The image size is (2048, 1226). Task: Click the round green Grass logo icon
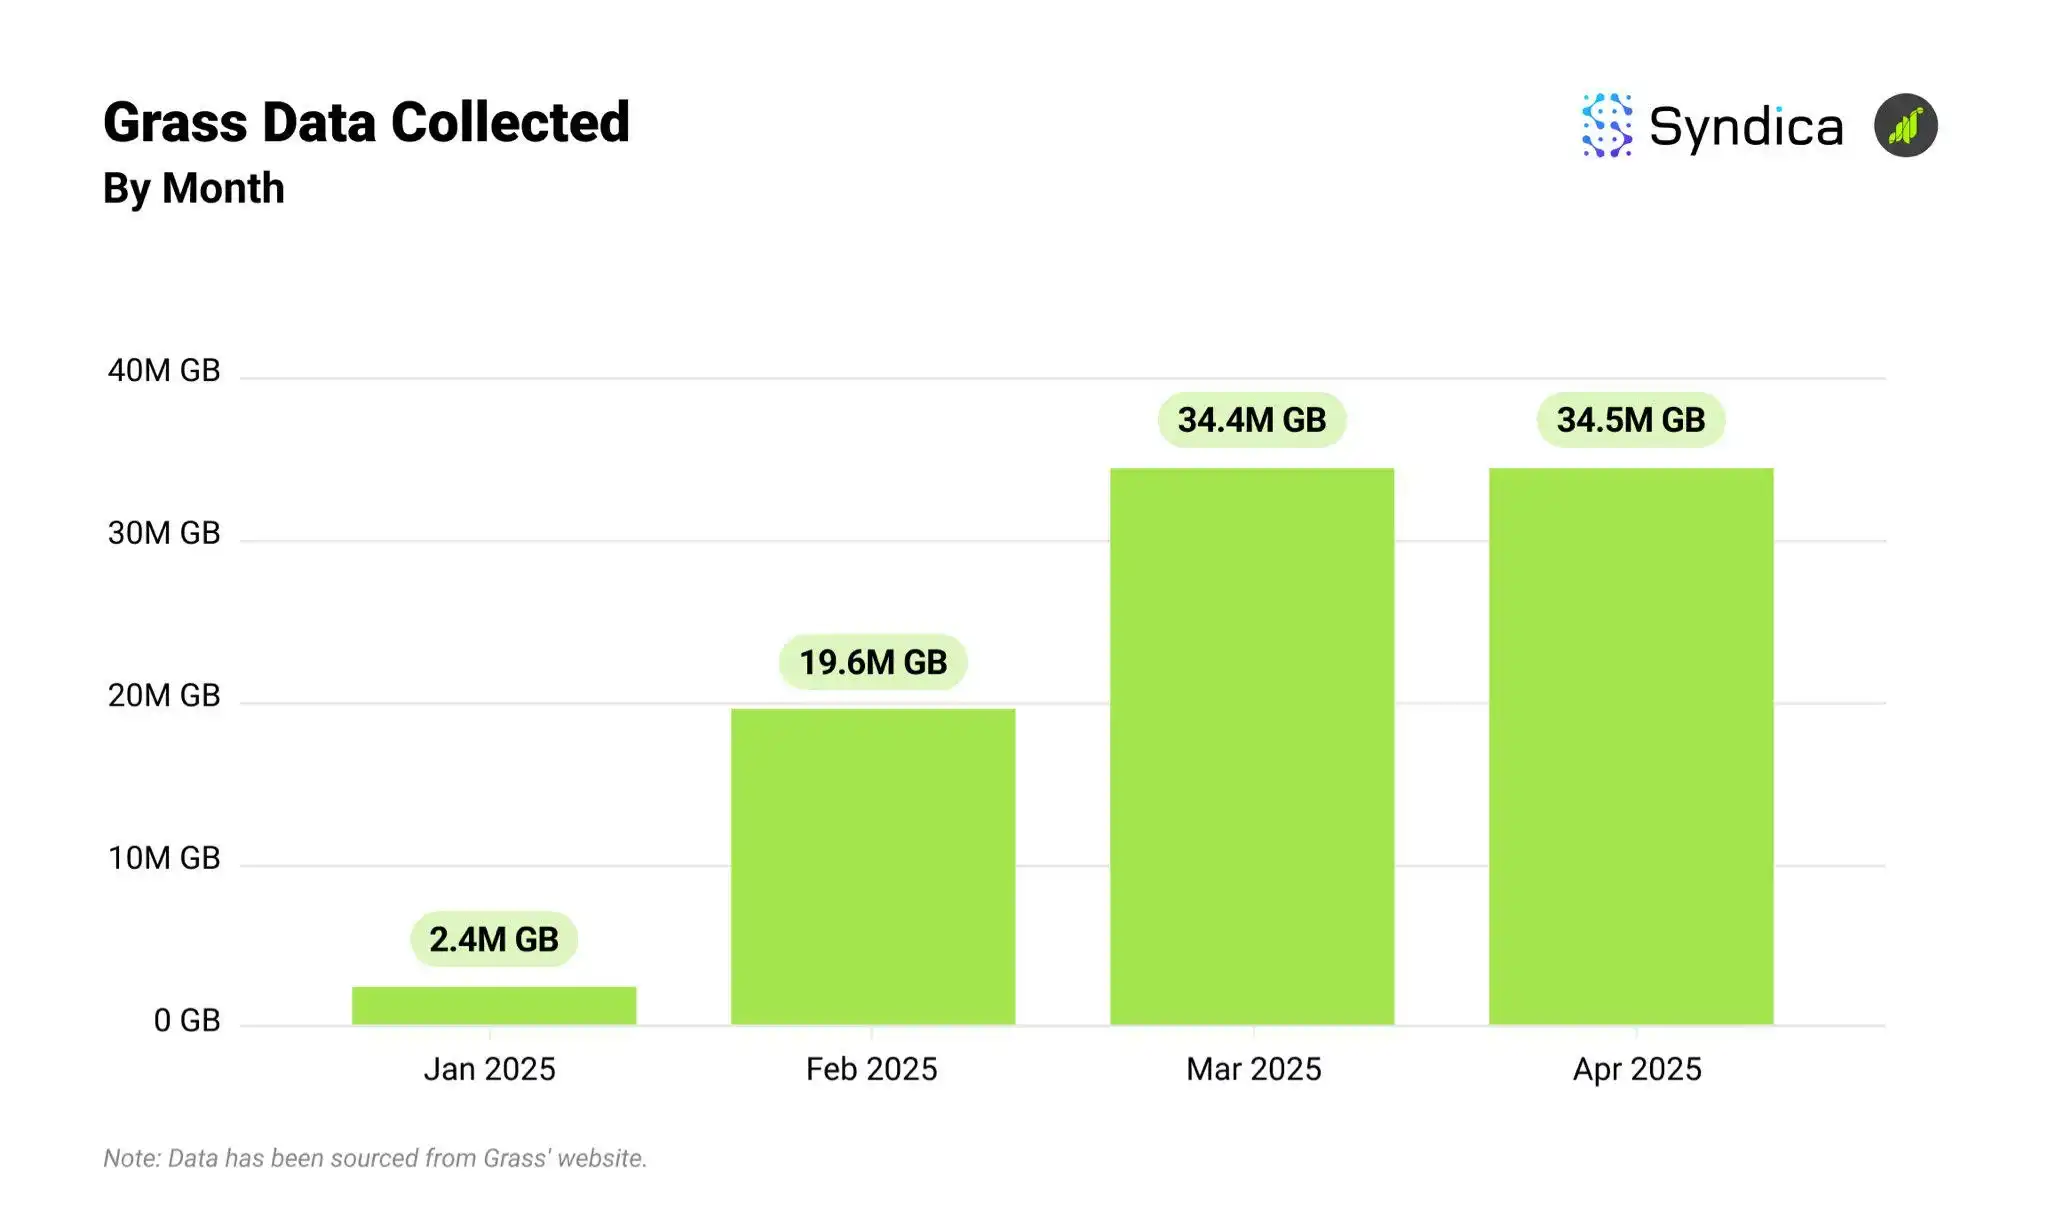click(x=1905, y=126)
